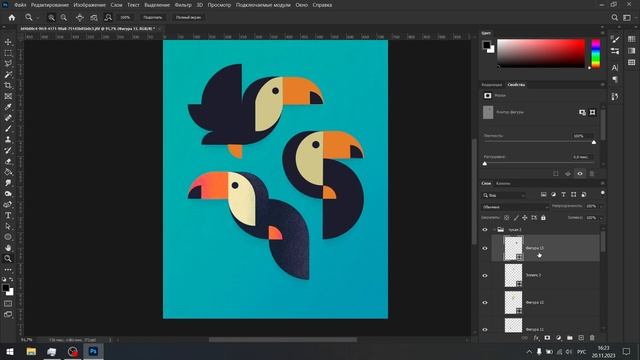640x360 pixels.
Task: Select the Smudge tool in toolbar
Action: click(x=8, y=183)
